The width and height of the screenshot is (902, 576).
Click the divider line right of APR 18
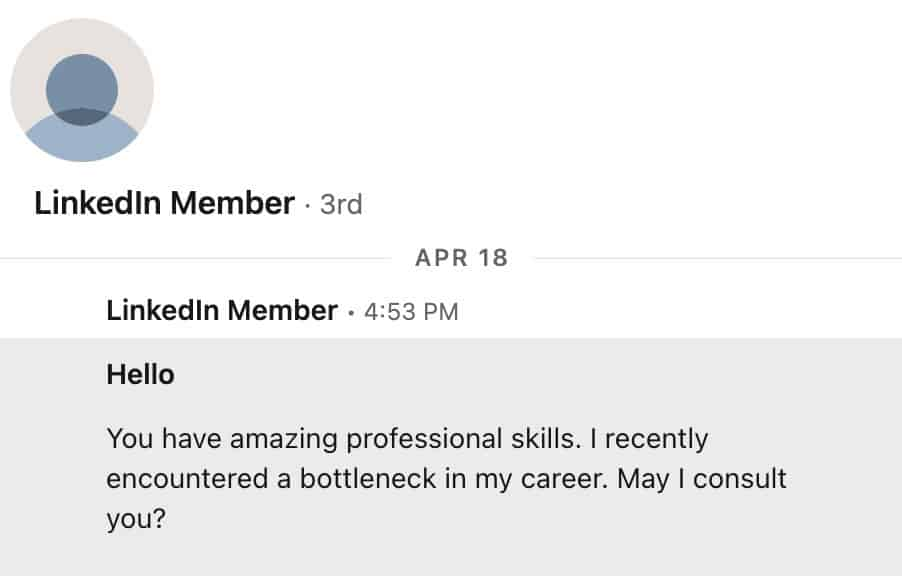pos(715,258)
